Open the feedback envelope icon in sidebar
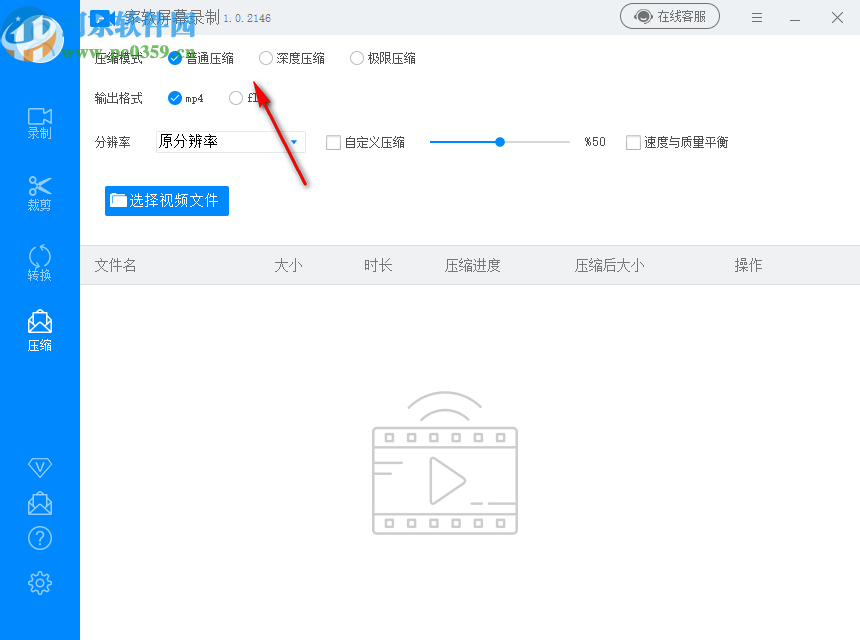 point(39,503)
